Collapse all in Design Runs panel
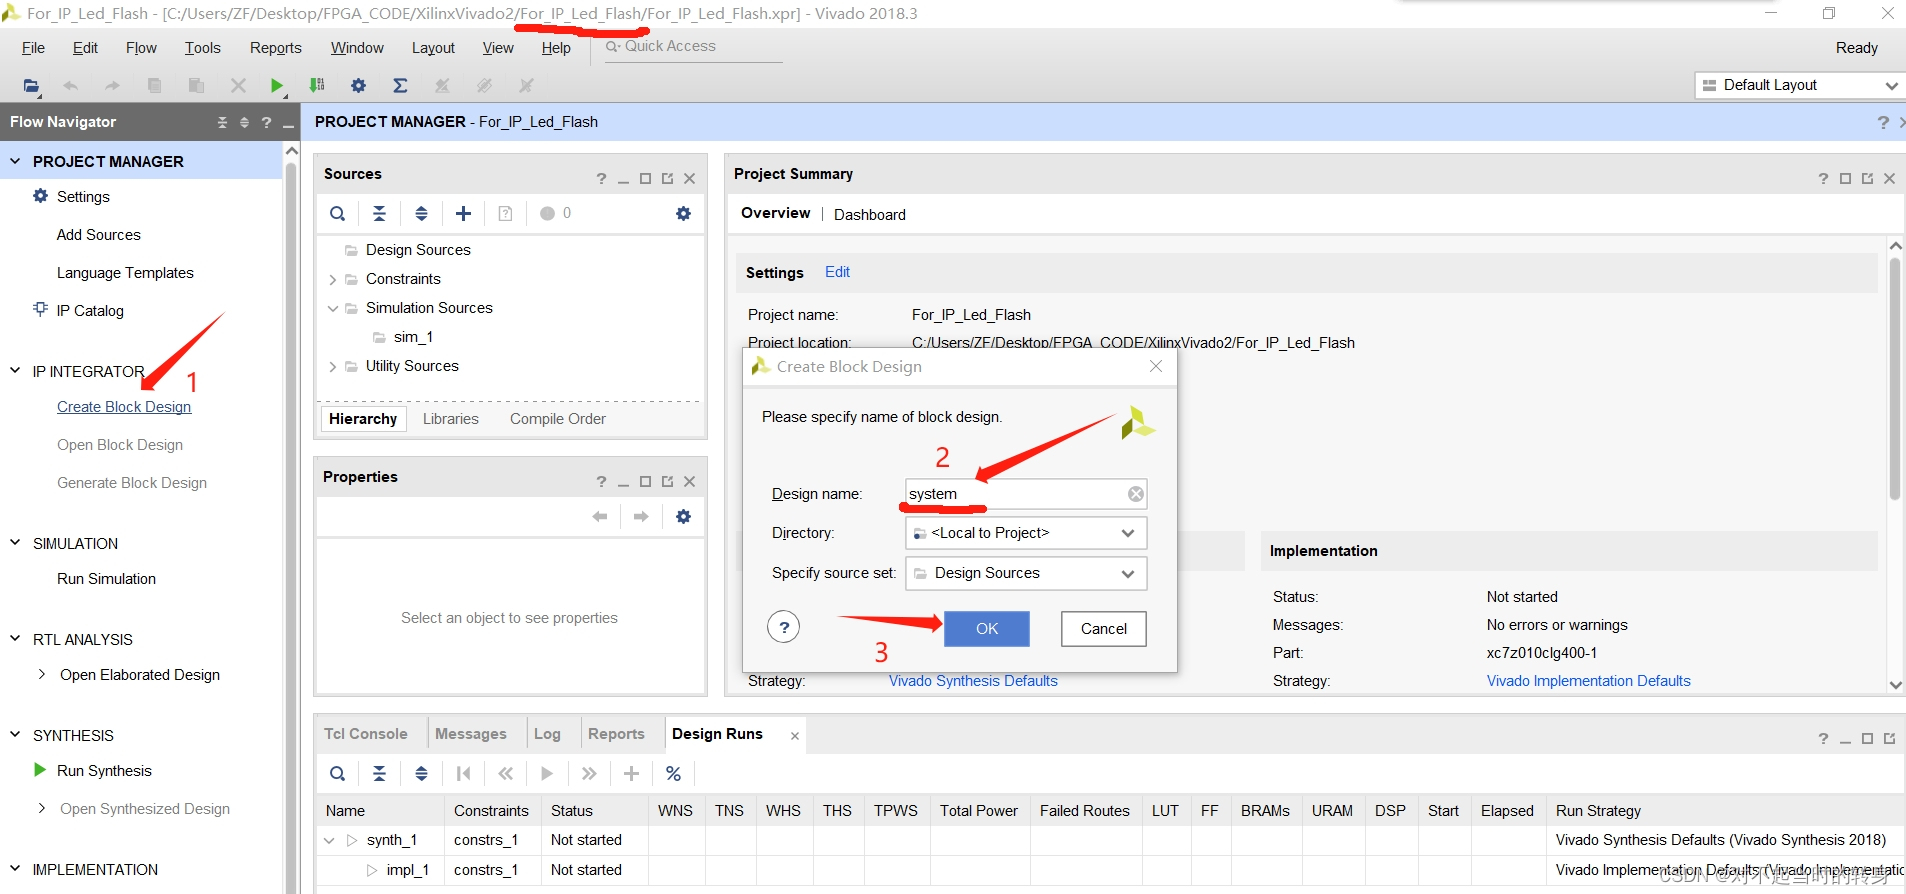The image size is (1906, 894). coord(380,773)
